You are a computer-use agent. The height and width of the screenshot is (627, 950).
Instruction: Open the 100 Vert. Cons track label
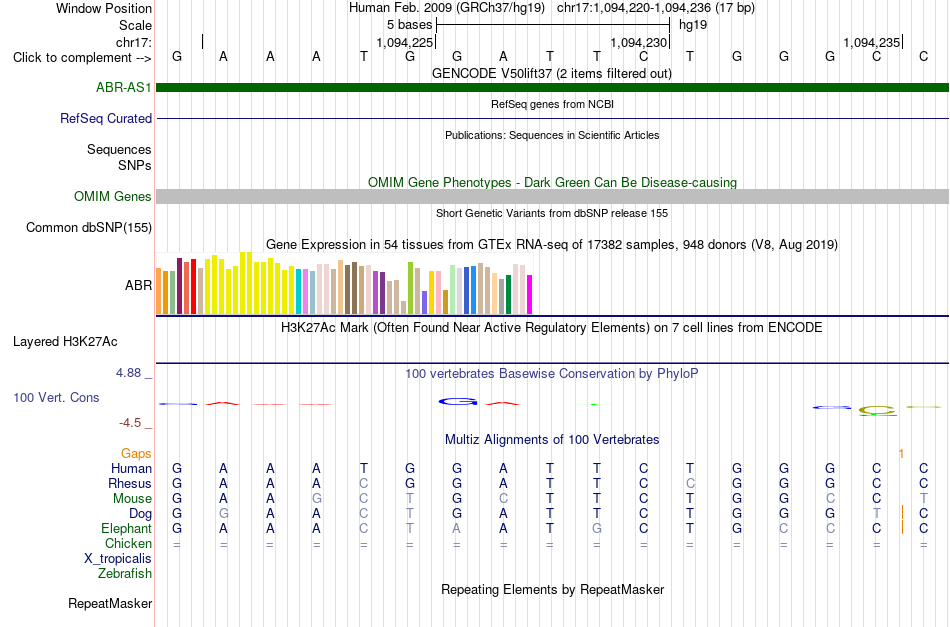pyautogui.click(x=56, y=397)
